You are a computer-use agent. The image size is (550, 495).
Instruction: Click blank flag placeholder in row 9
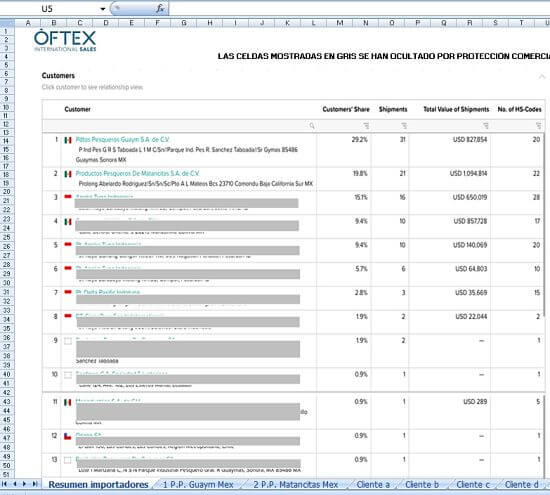coord(68,341)
